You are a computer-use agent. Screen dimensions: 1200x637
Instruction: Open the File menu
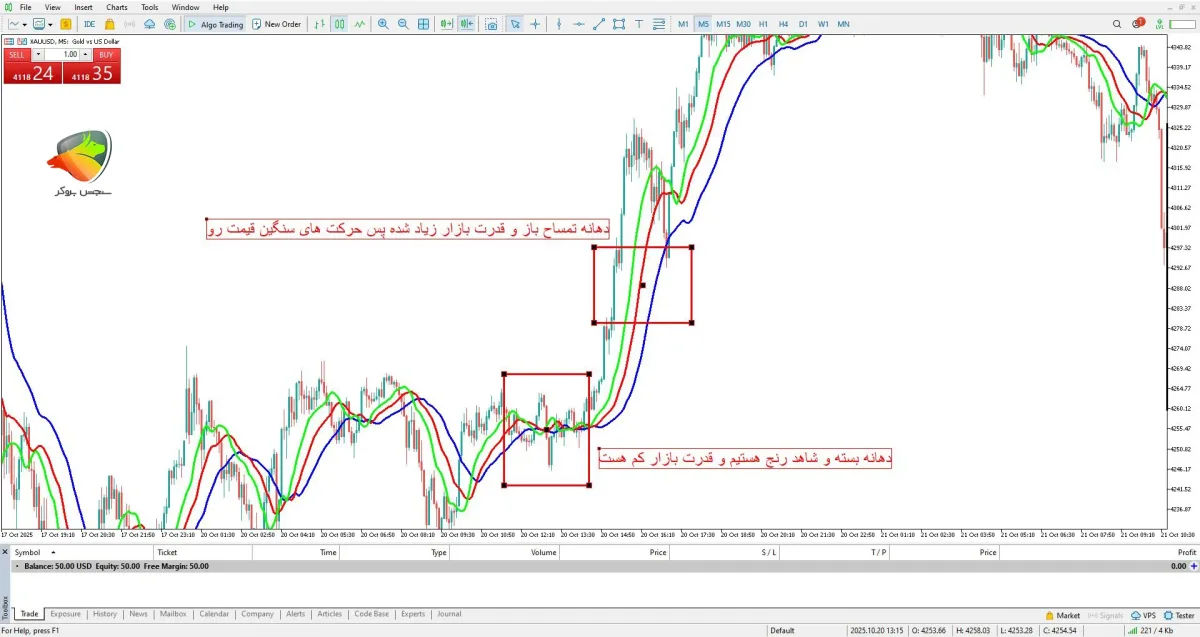(25, 7)
